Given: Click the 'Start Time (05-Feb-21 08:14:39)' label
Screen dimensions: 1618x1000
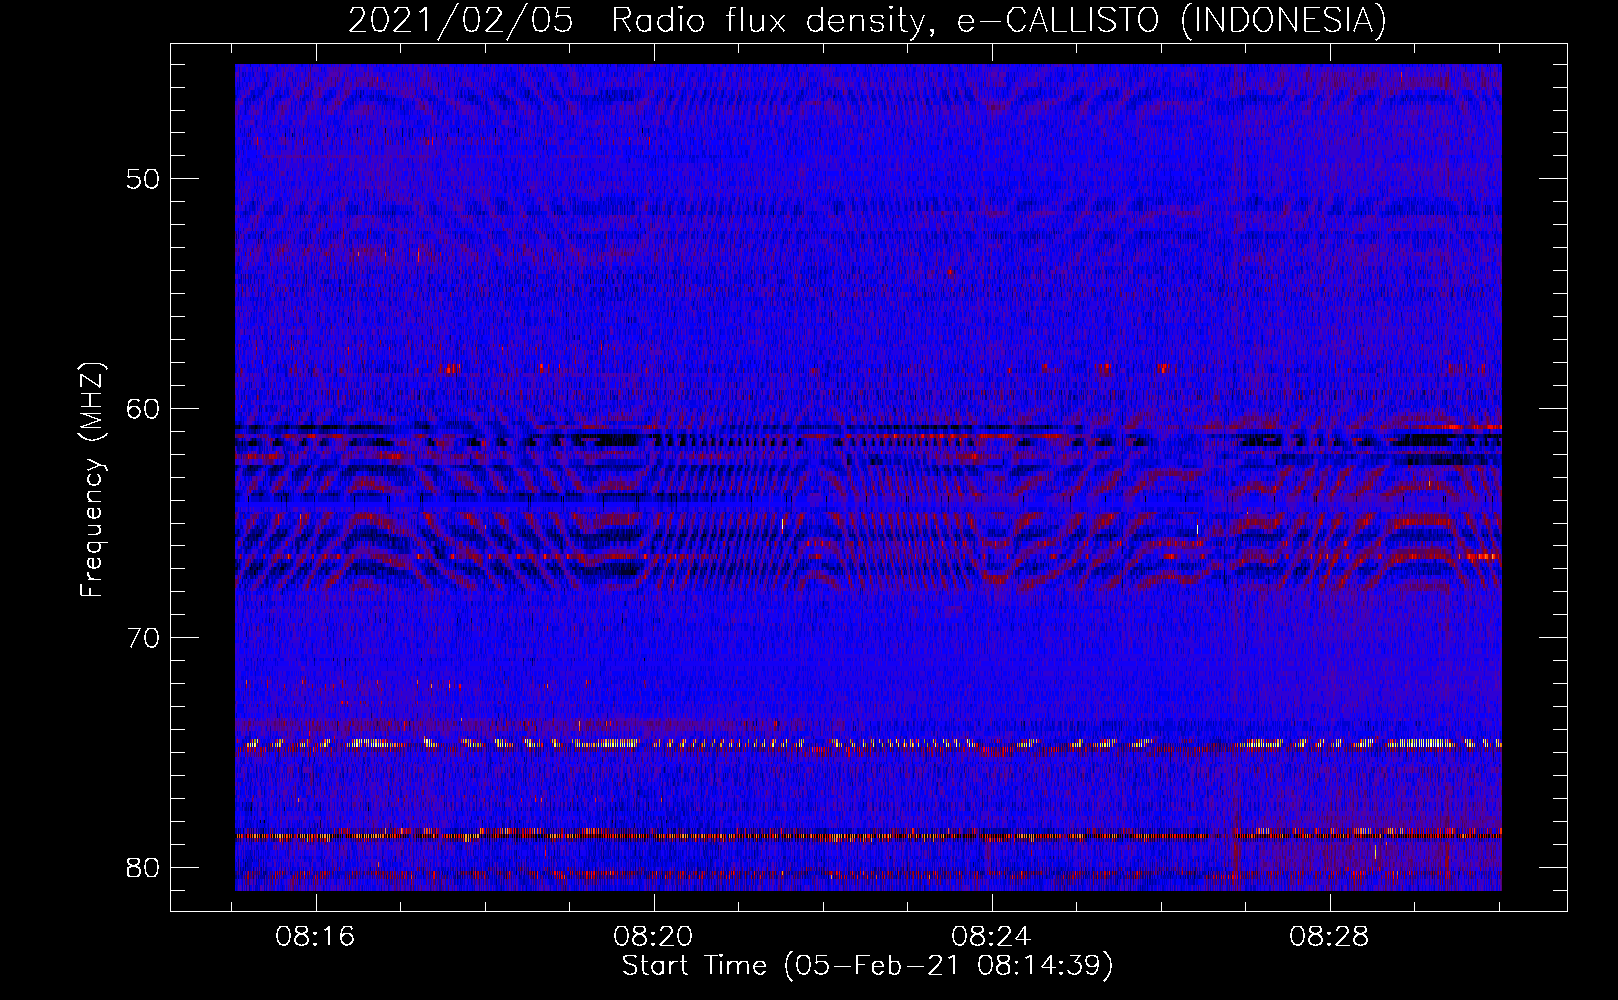Looking at the screenshot, I should (x=867, y=965).
